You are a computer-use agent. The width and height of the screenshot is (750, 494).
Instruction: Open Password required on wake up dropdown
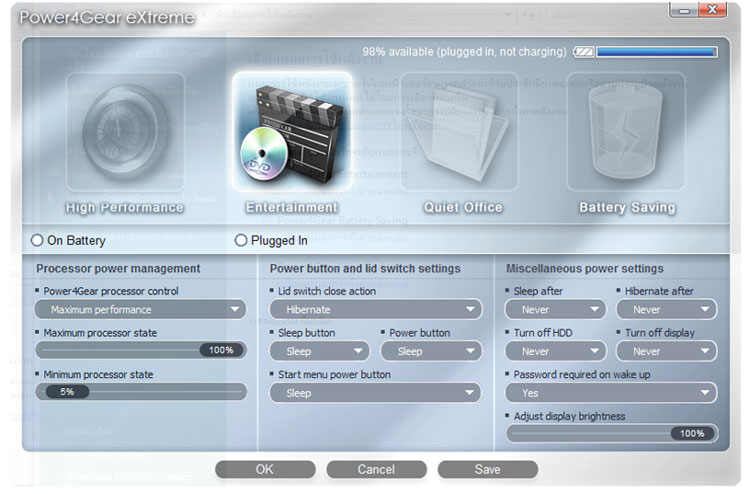[x=611, y=393]
